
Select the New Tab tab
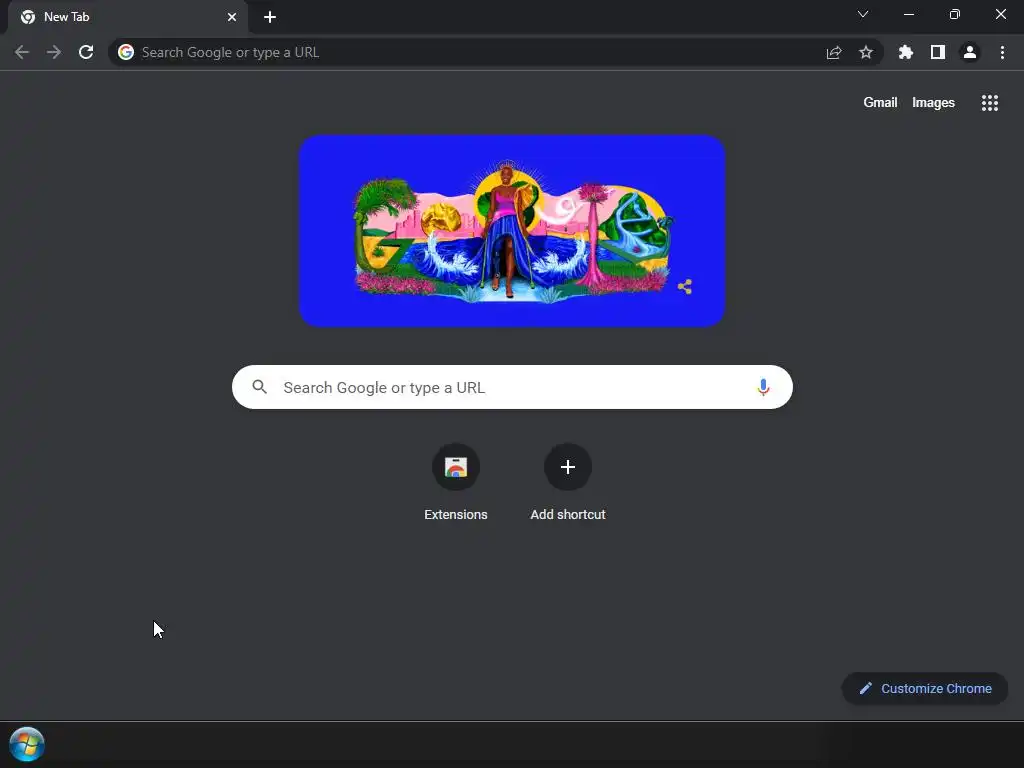click(128, 17)
